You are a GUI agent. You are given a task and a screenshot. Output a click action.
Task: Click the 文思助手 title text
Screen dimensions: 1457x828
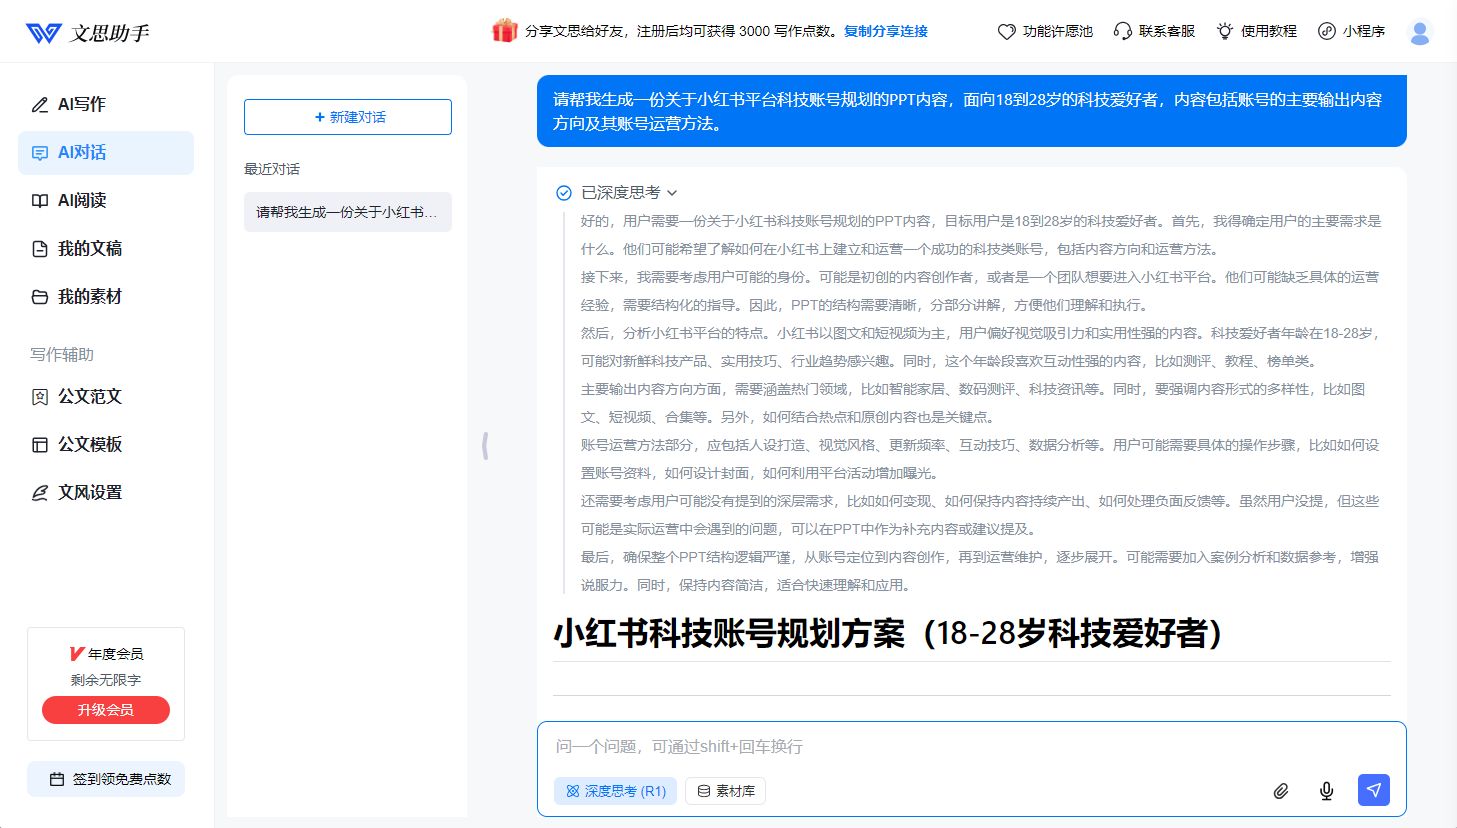[x=109, y=33]
